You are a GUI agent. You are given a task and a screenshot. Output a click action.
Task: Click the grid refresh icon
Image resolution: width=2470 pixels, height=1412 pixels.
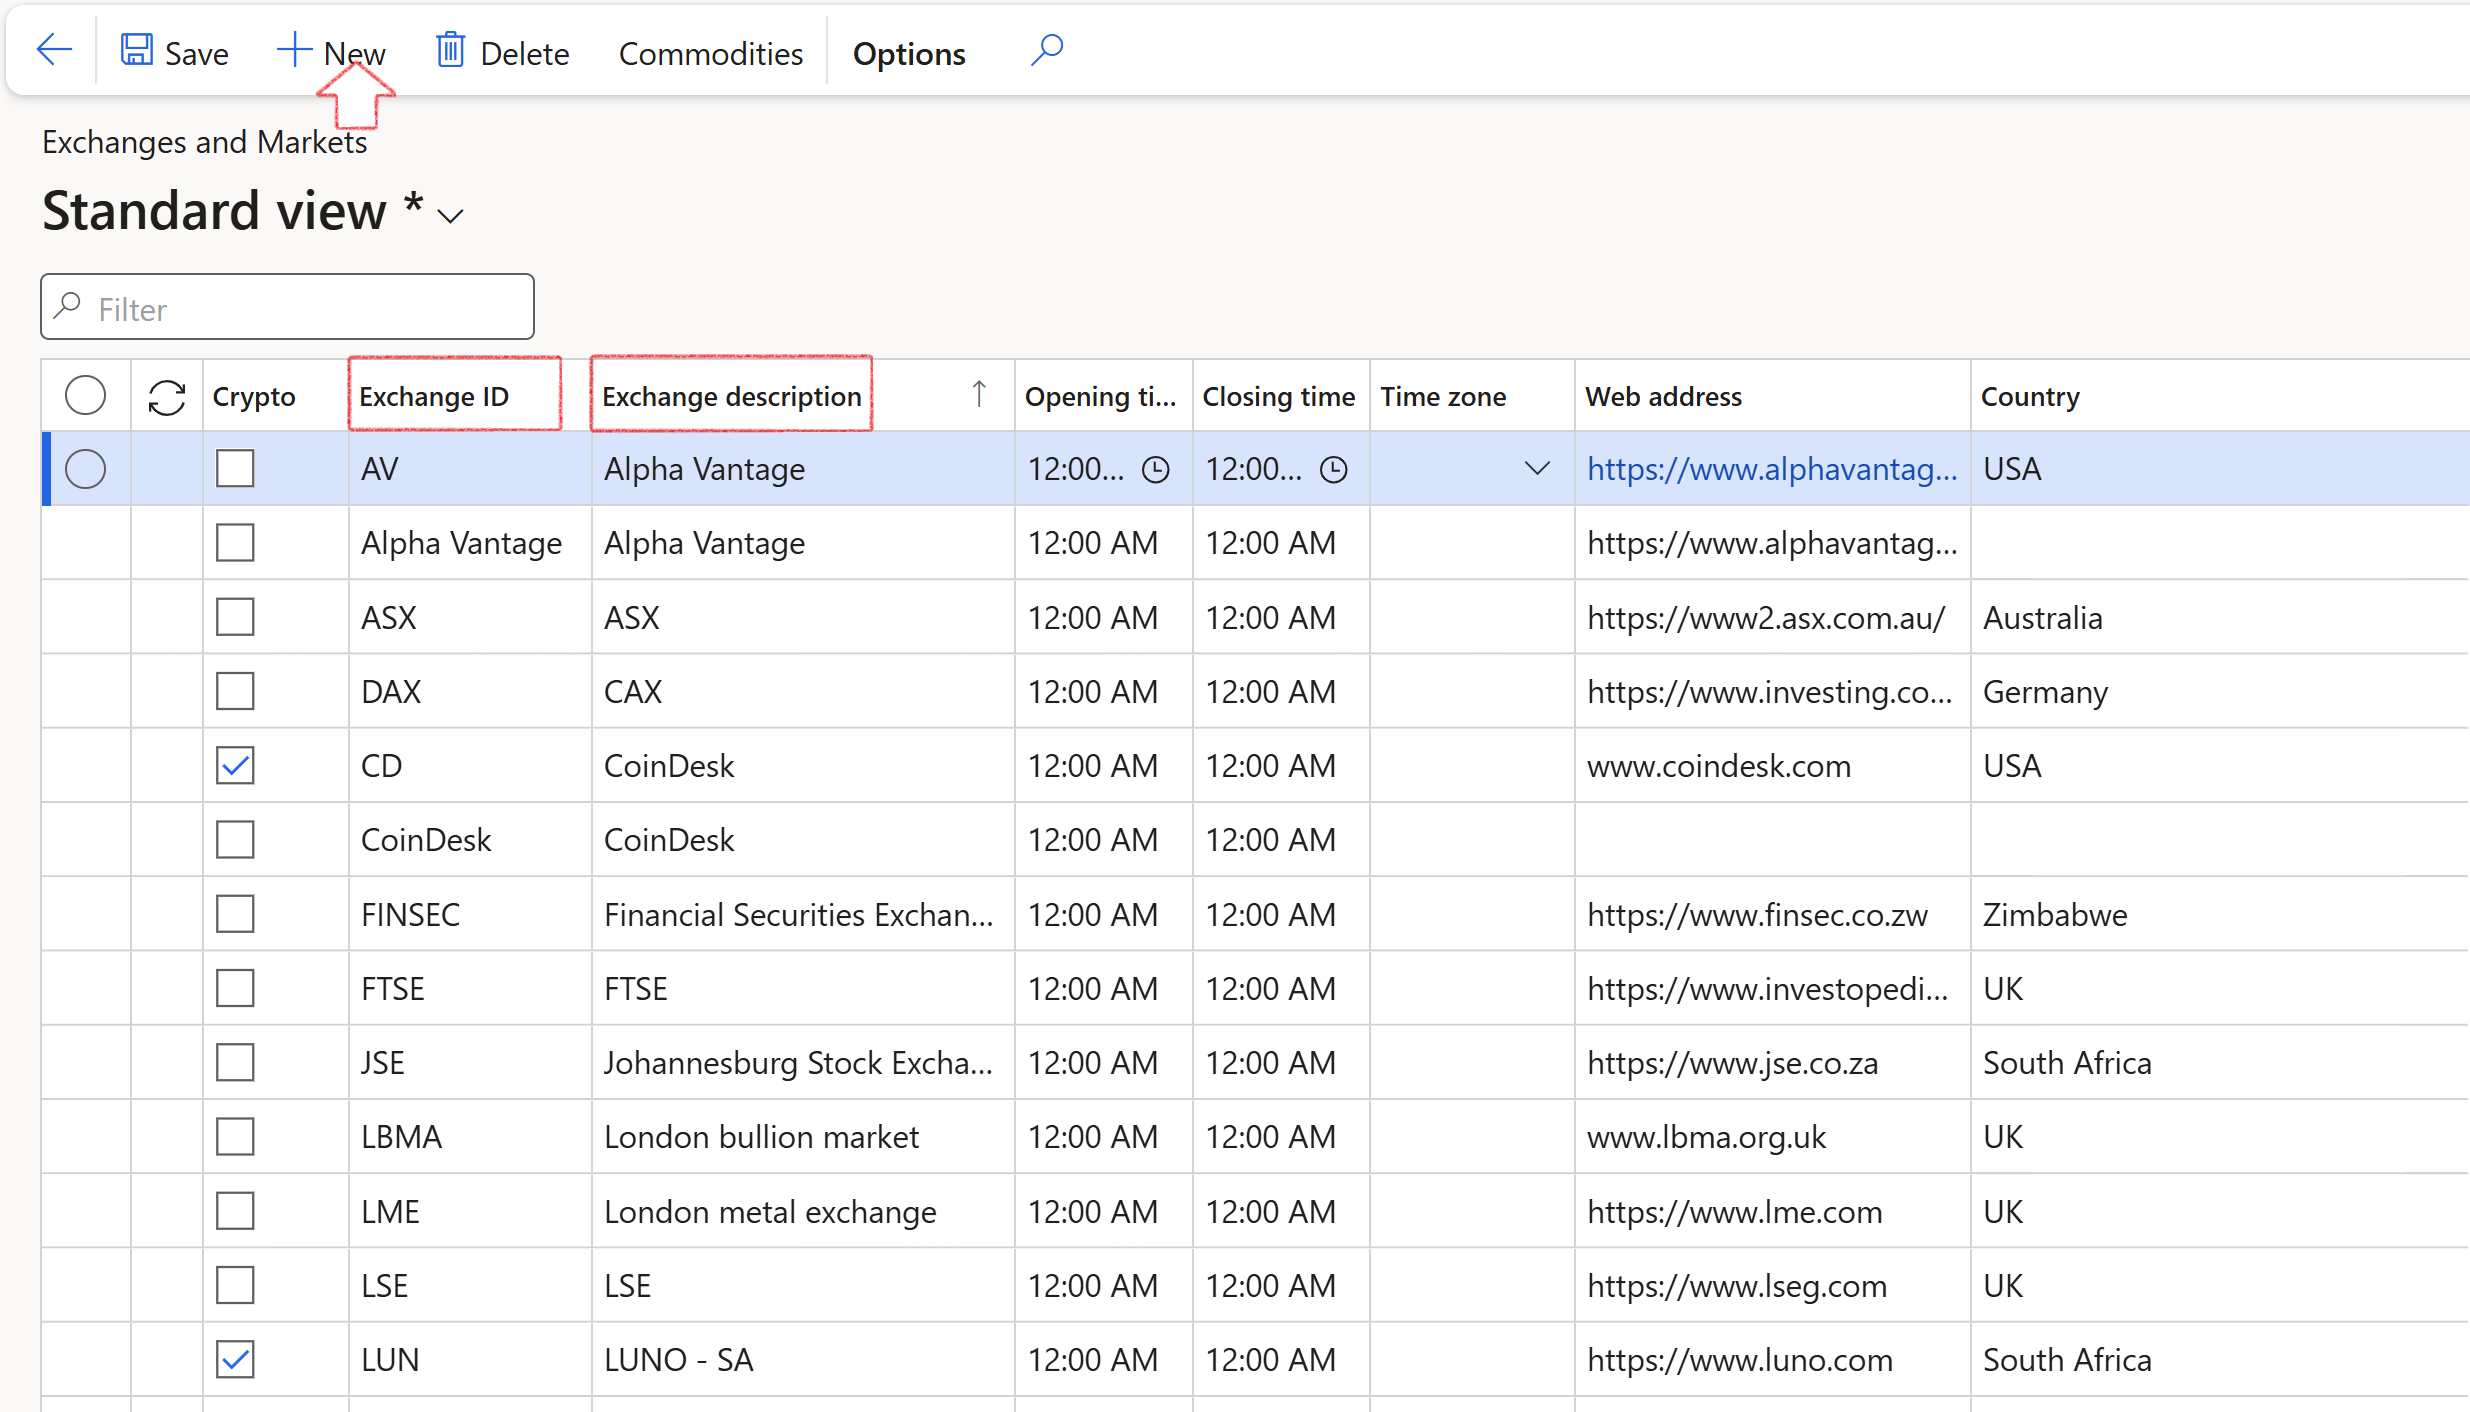166,397
